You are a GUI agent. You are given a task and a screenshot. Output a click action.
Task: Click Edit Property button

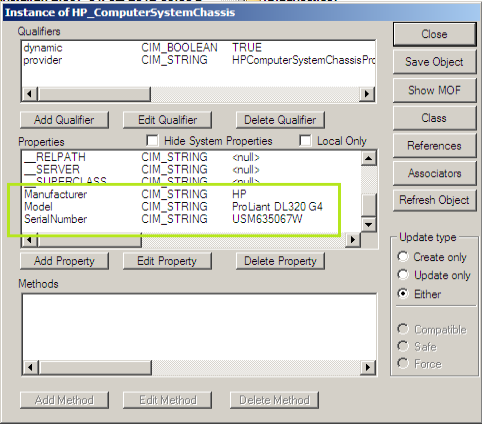click(167, 261)
